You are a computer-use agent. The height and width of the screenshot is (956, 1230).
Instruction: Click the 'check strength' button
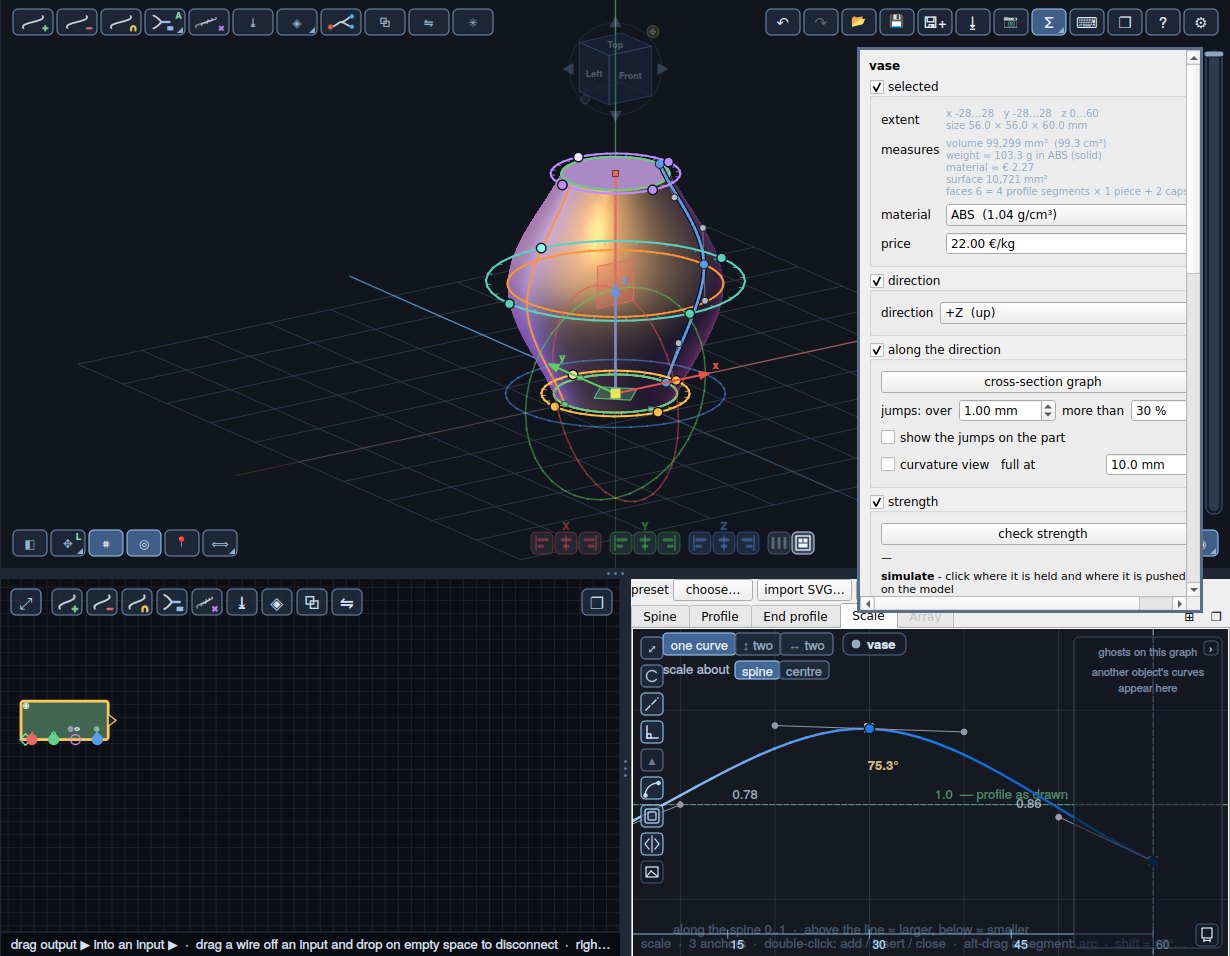click(x=1034, y=533)
